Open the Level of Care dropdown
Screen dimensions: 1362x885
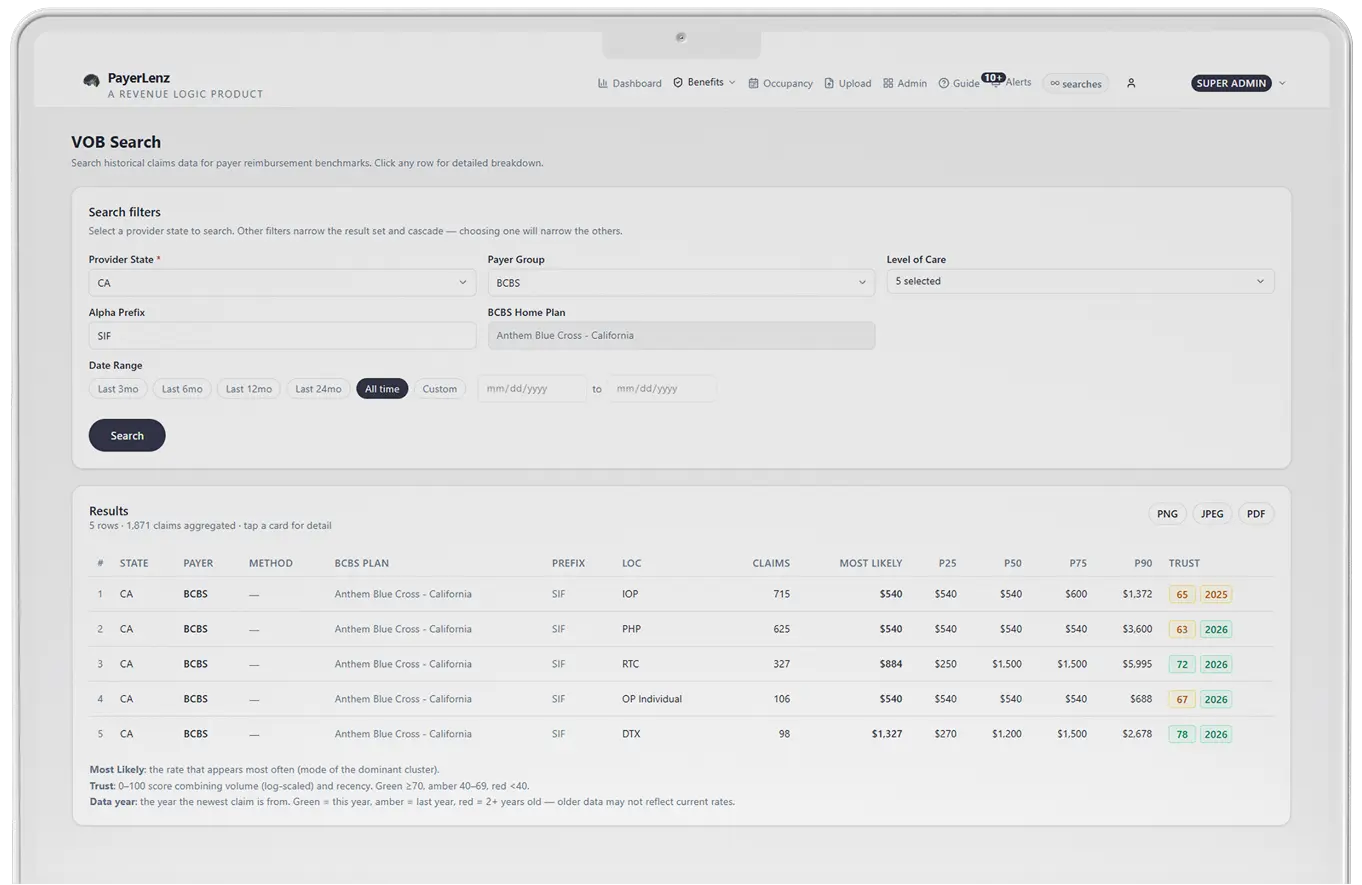(x=1080, y=281)
